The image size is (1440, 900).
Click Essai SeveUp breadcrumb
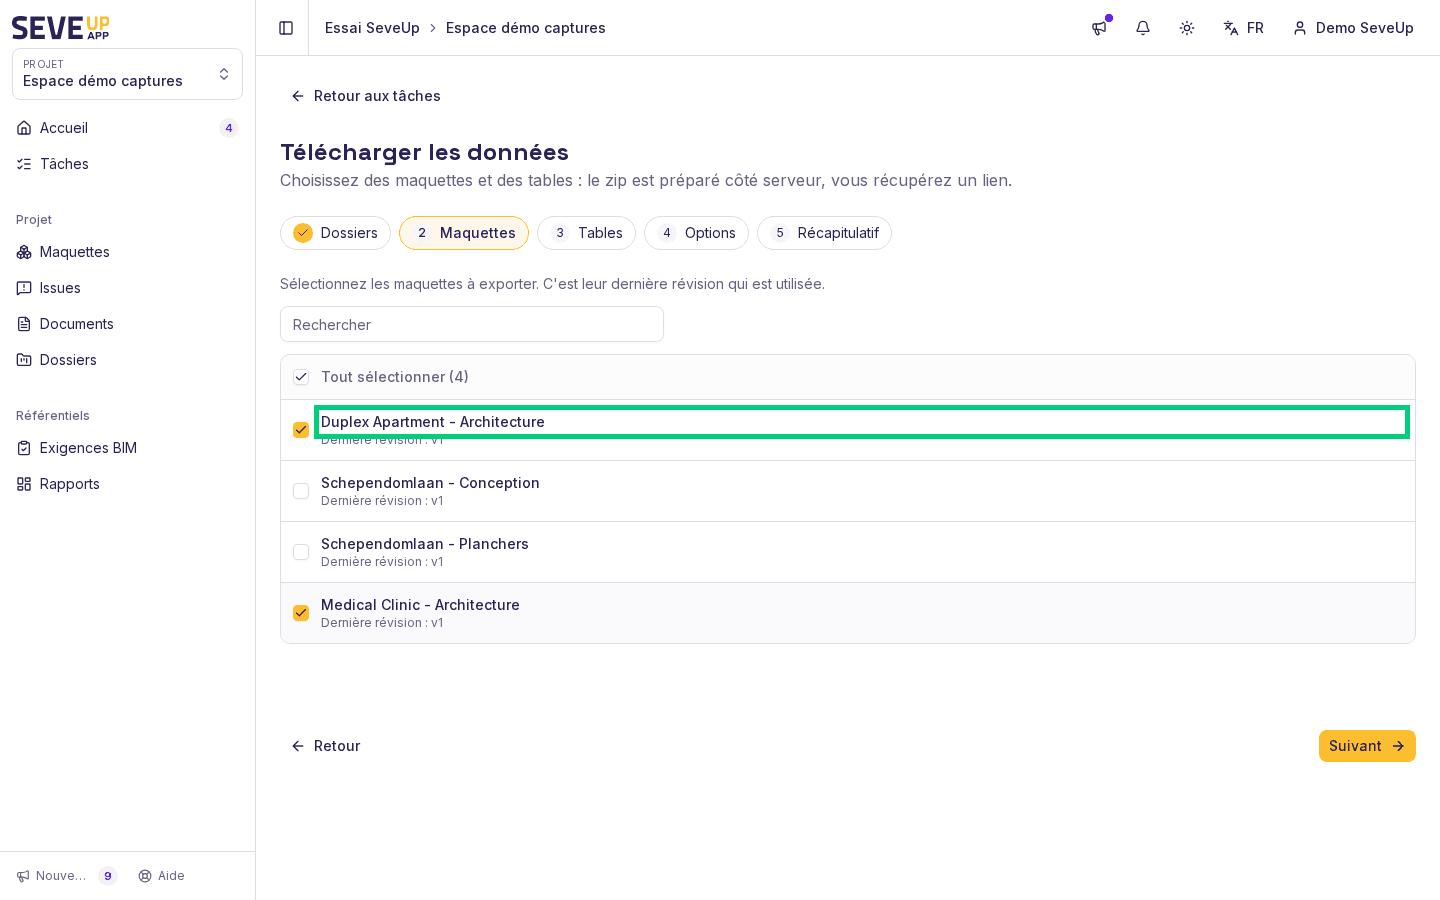click(x=372, y=28)
